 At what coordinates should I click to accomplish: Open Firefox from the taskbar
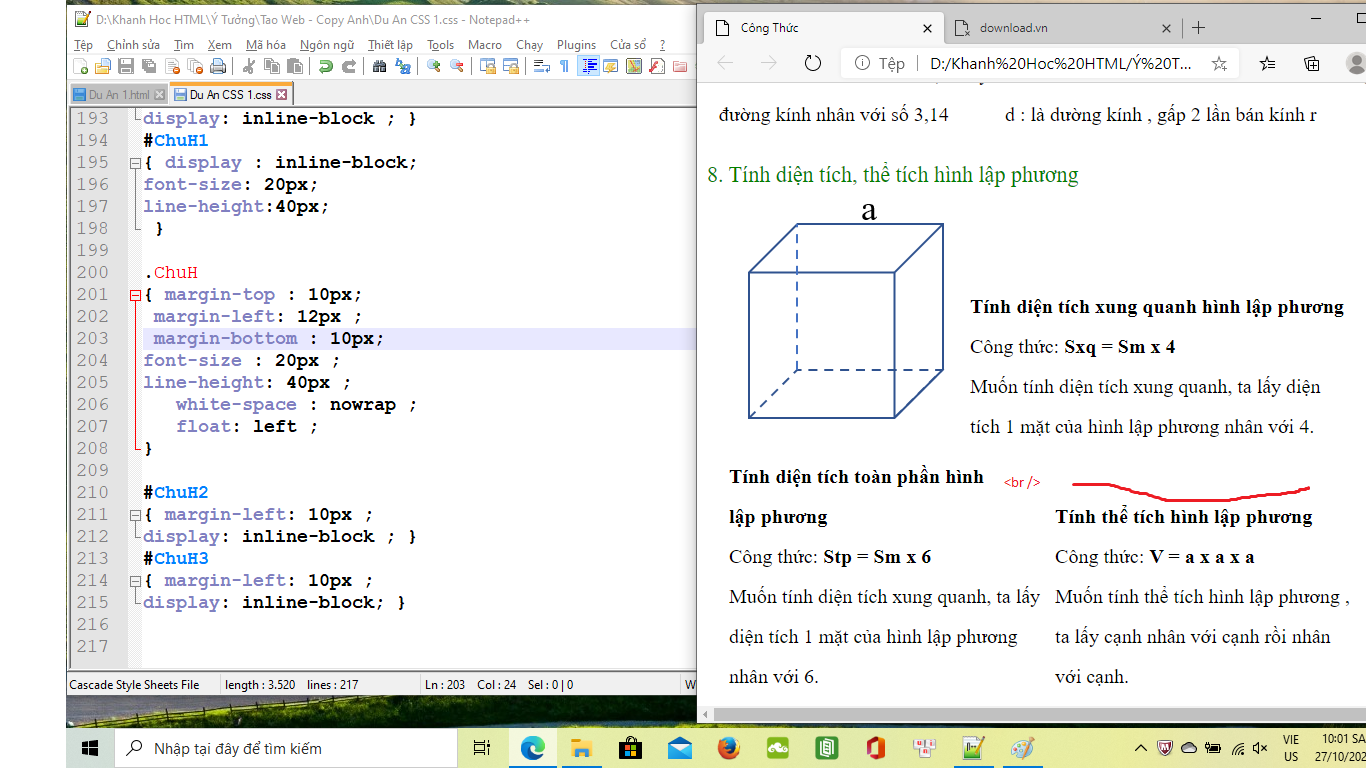pos(728,748)
